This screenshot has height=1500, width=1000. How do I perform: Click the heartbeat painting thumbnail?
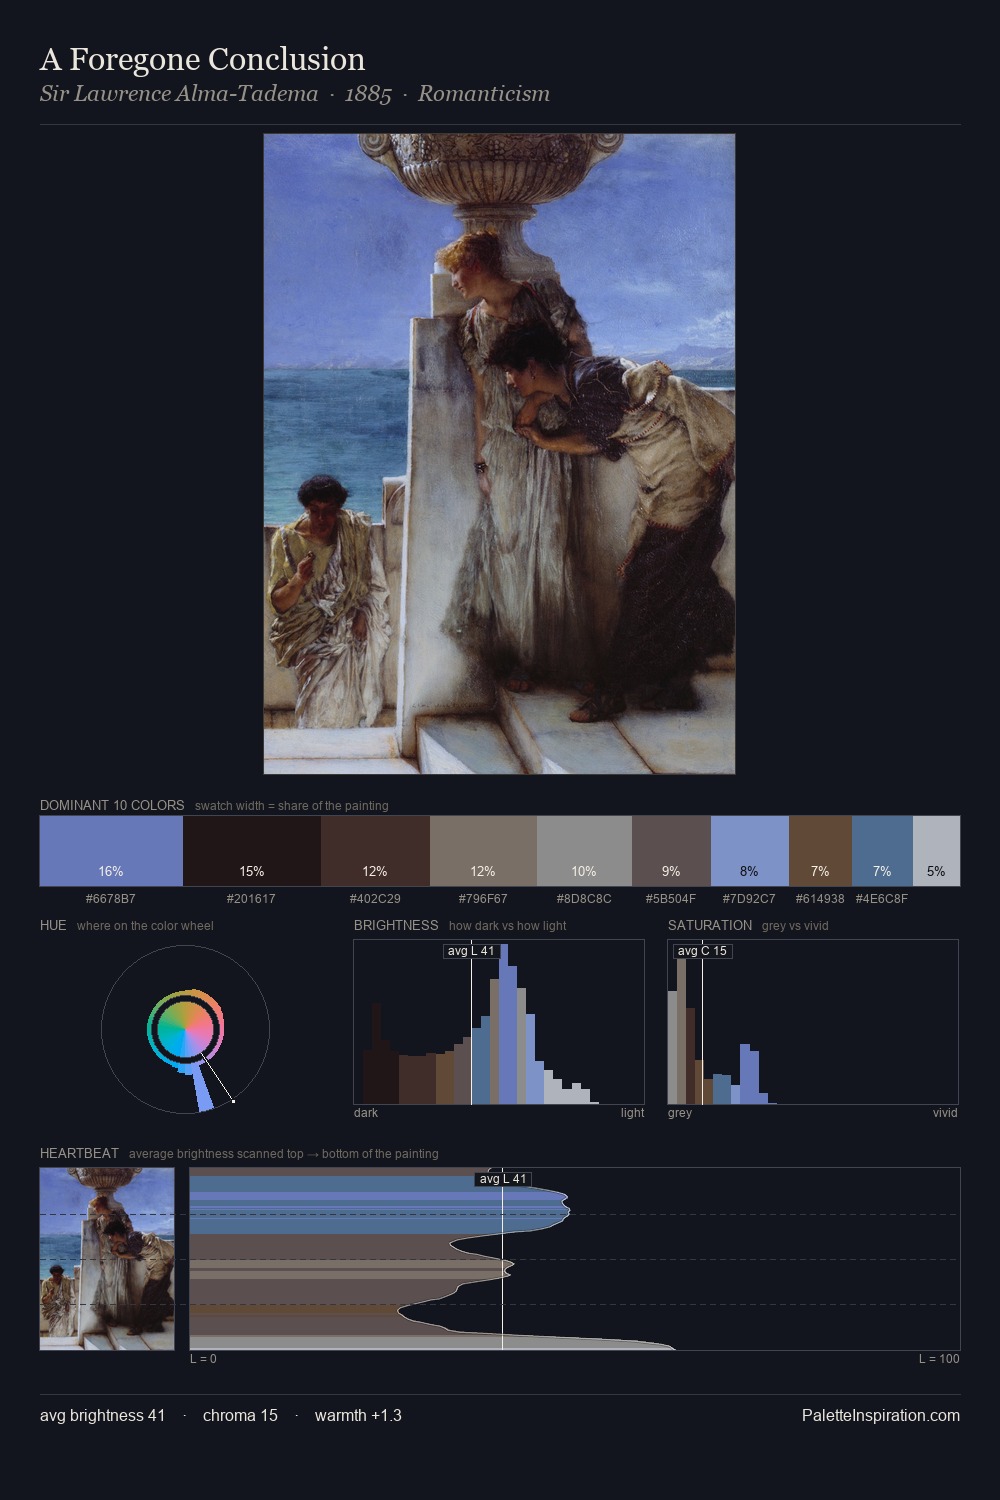click(x=107, y=1259)
